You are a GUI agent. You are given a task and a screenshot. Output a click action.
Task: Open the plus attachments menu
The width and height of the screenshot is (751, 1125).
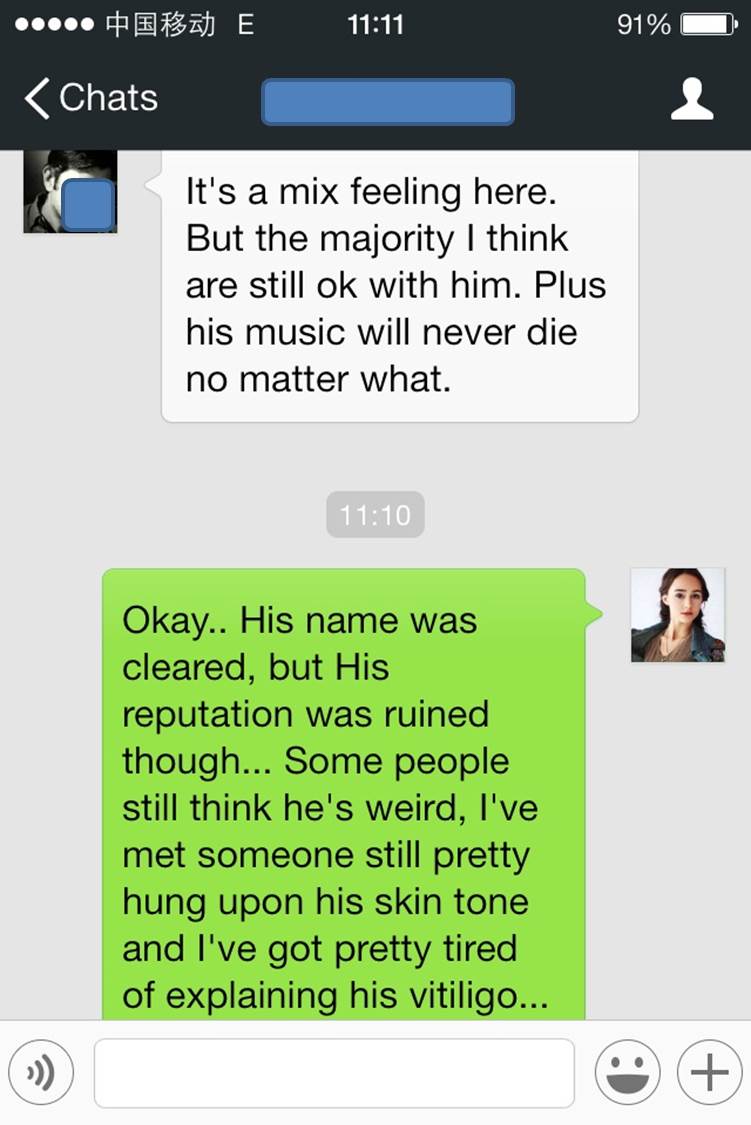coord(709,1073)
